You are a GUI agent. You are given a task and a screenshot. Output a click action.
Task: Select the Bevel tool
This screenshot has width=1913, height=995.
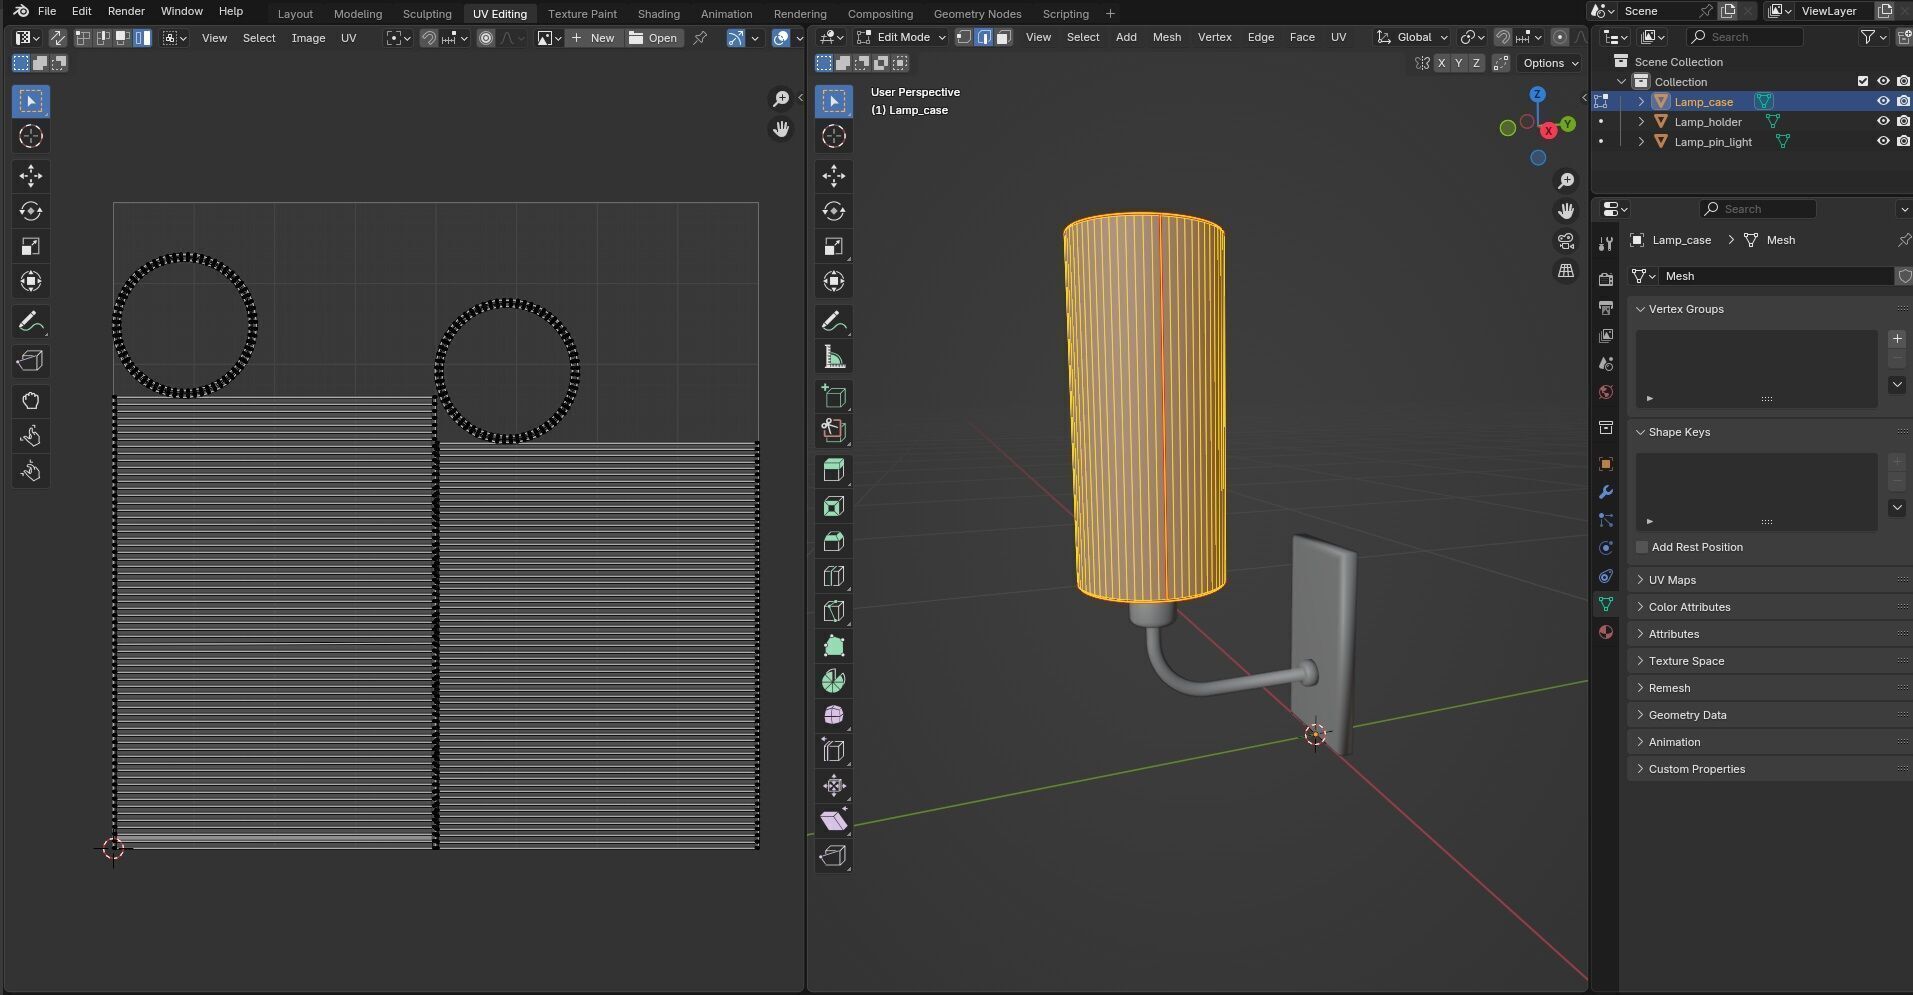(833, 541)
